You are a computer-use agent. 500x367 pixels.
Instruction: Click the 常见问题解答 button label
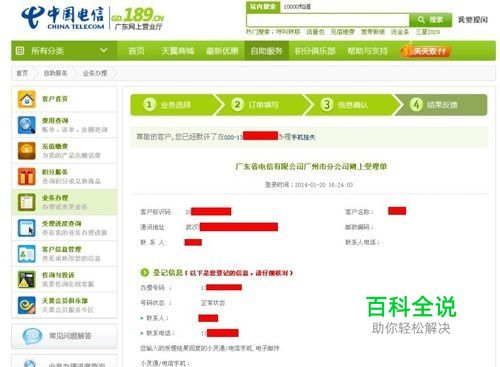70,336
